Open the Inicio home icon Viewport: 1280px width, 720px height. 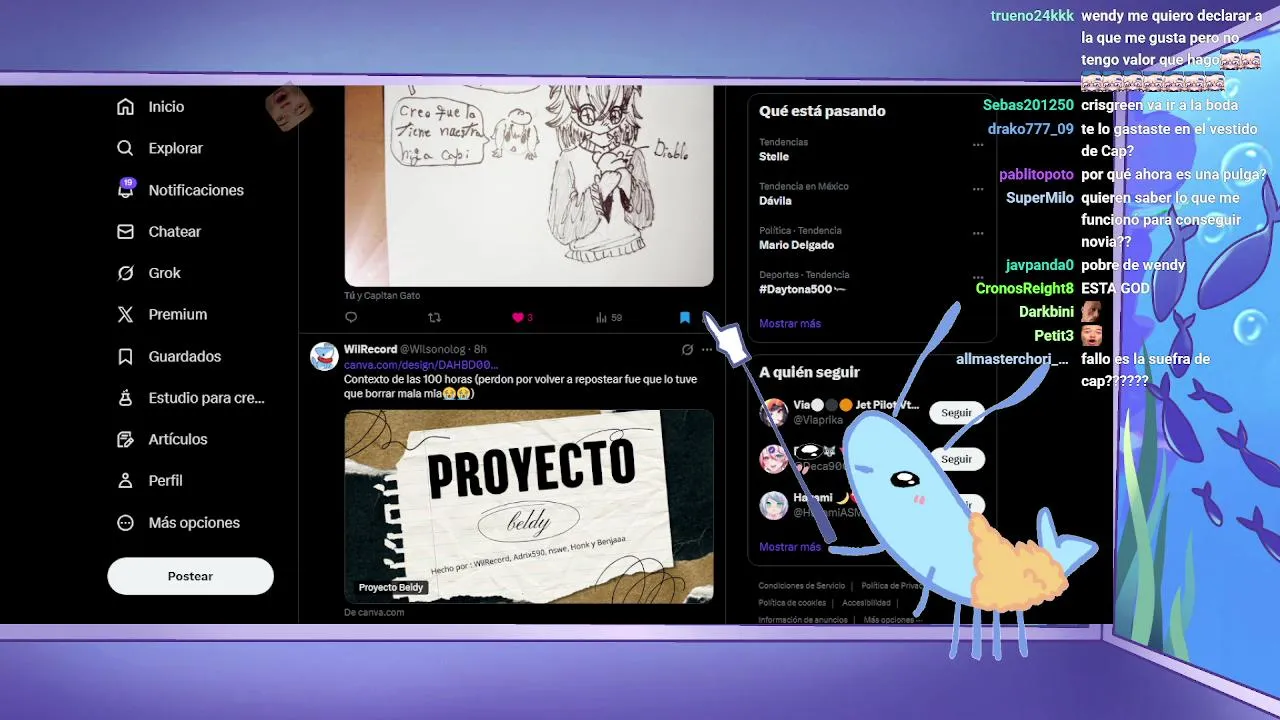125,106
